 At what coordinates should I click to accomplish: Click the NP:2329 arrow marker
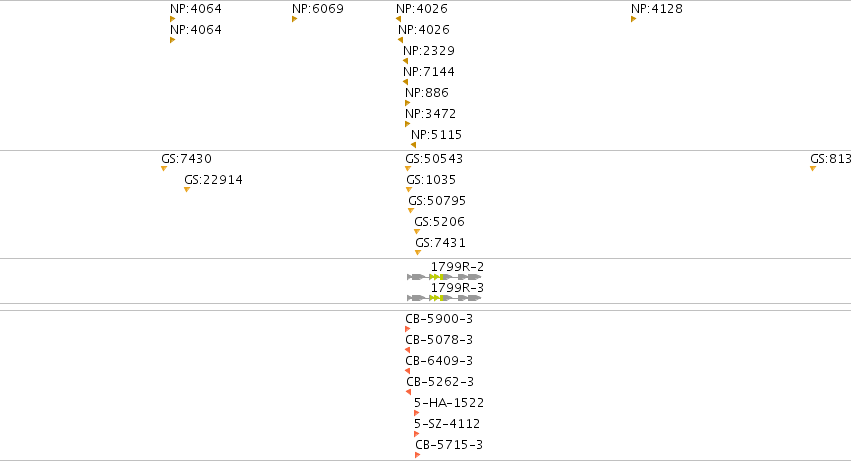[405, 61]
